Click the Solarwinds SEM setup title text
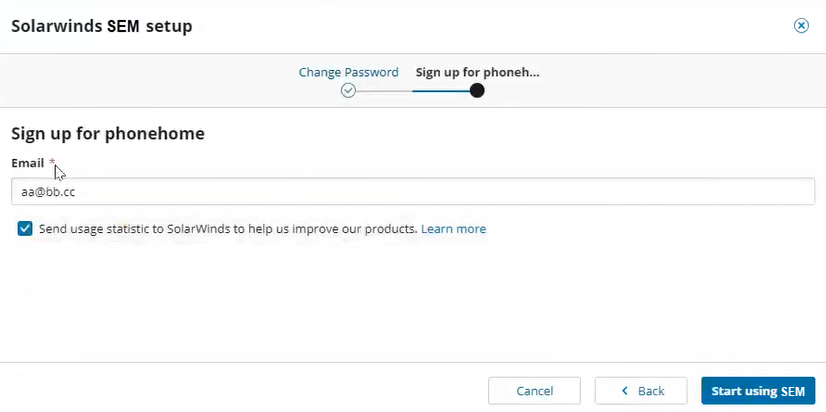Image resolution: width=826 pixels, height=412 pixels. tap(101, 26)
